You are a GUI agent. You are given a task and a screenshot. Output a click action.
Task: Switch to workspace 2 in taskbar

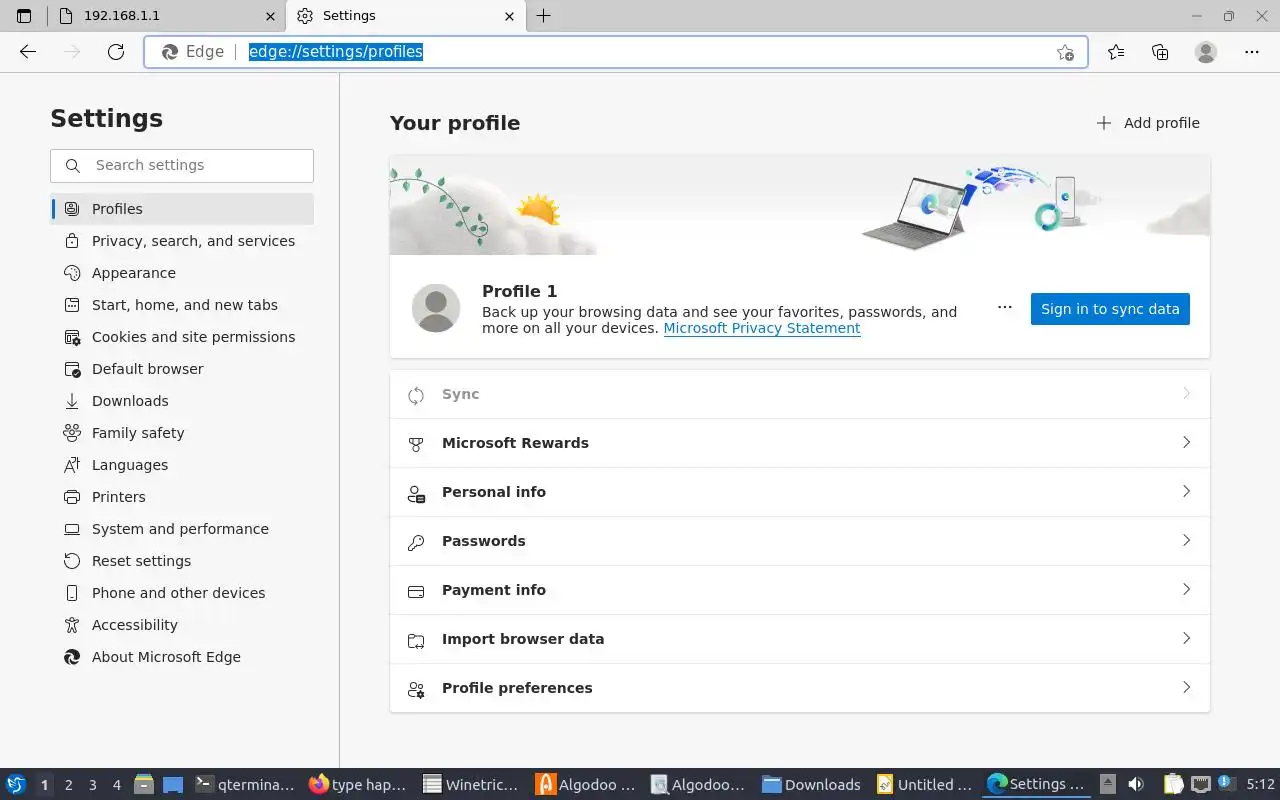coord(69,785)
